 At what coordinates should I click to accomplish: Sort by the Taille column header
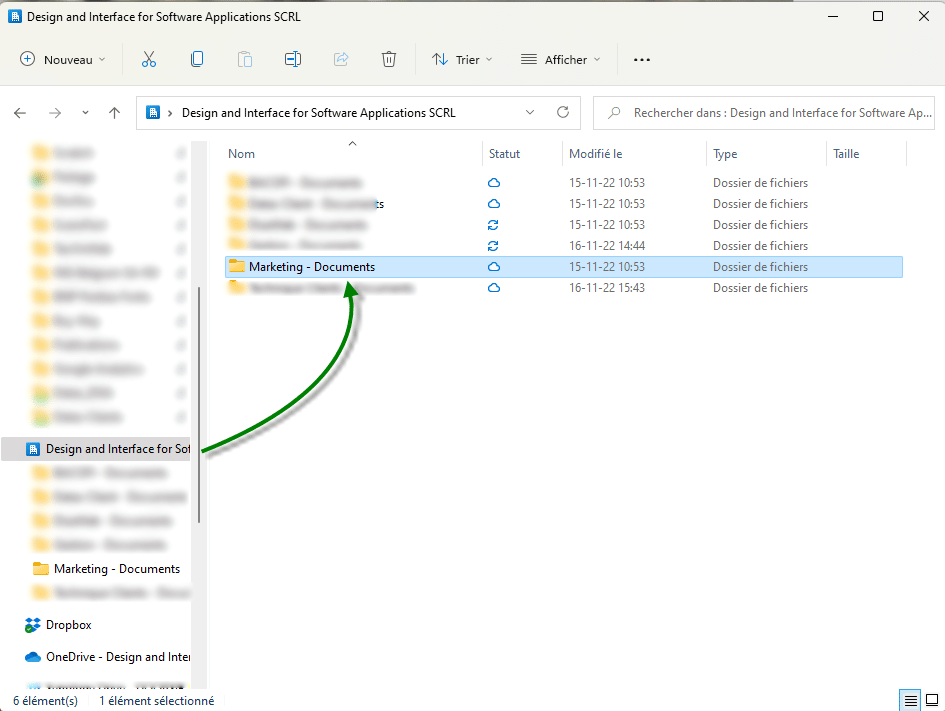click(x=846, y=154)
